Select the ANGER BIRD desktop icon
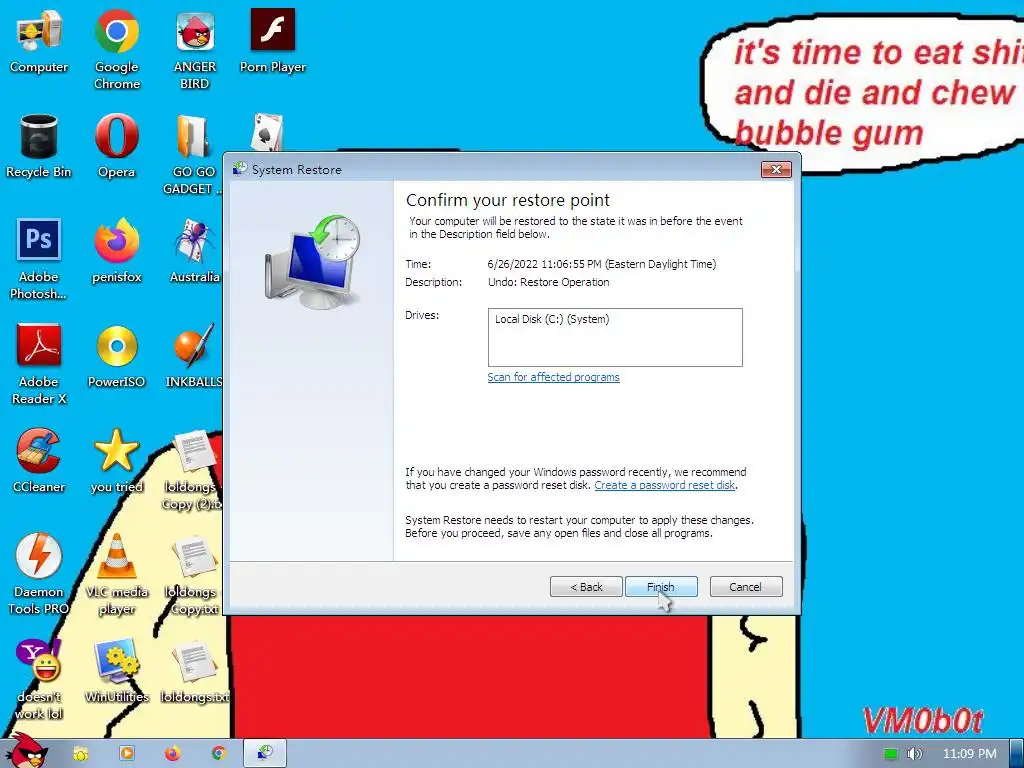 (195, 49)
